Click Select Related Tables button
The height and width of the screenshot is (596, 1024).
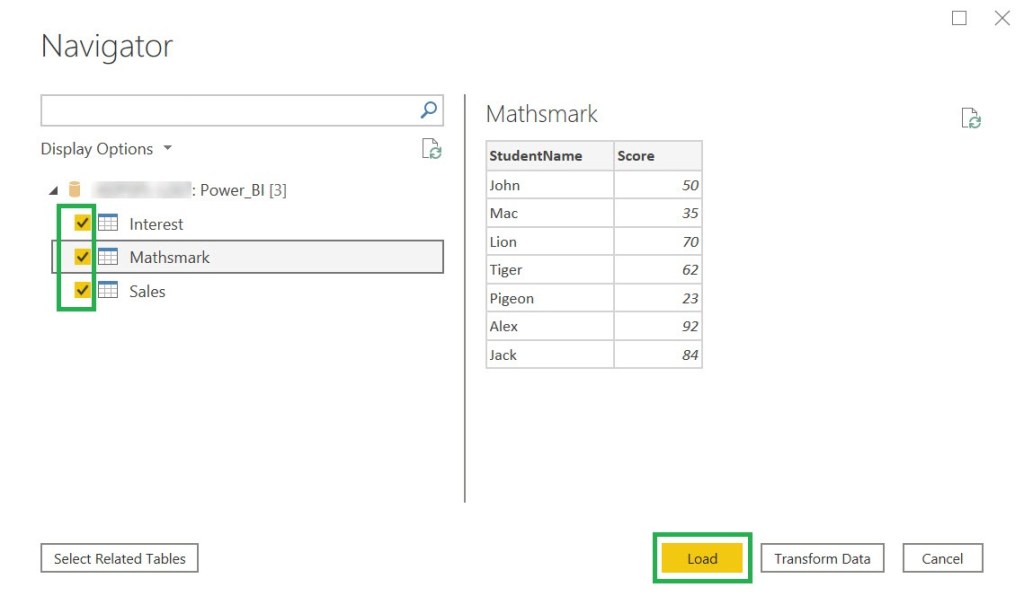[119, 559]
